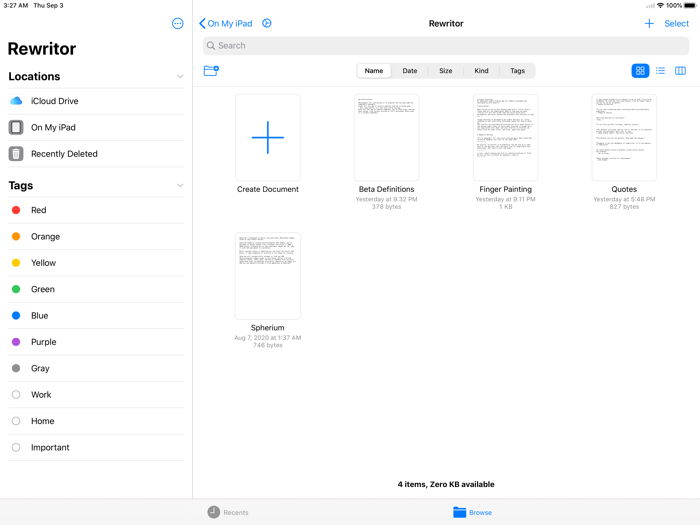Sort files by Tags
700x525 pixels.
click(x=517, y=71)
